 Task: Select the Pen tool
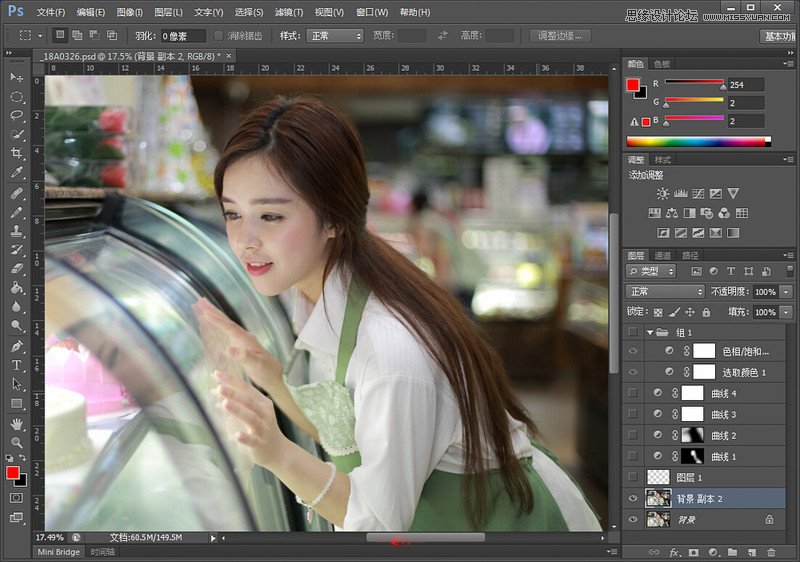click(x=17, y=346)
